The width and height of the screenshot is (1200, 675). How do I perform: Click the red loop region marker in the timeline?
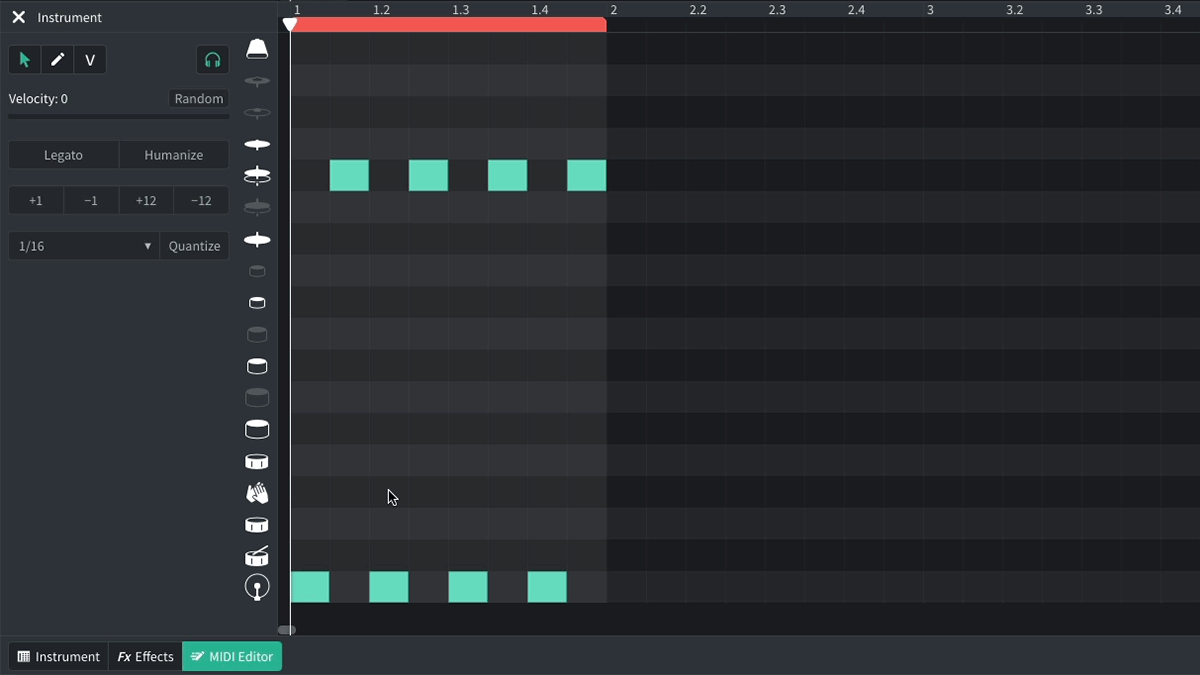tap(447, 24)
